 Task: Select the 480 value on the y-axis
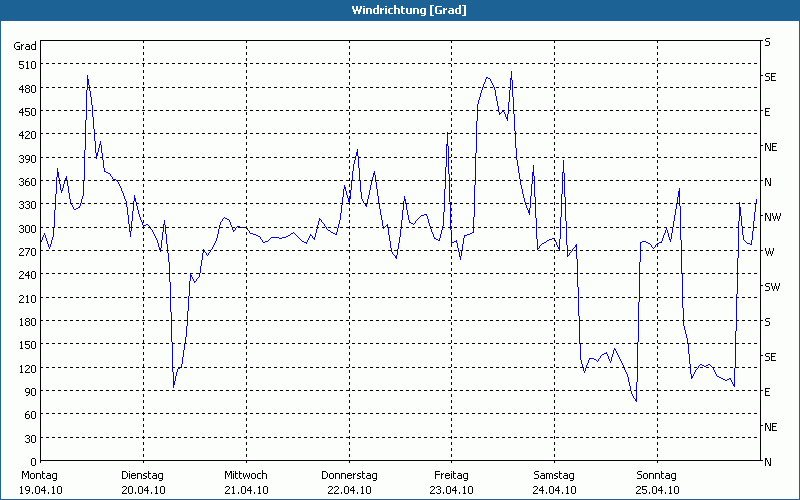(28, 89)
